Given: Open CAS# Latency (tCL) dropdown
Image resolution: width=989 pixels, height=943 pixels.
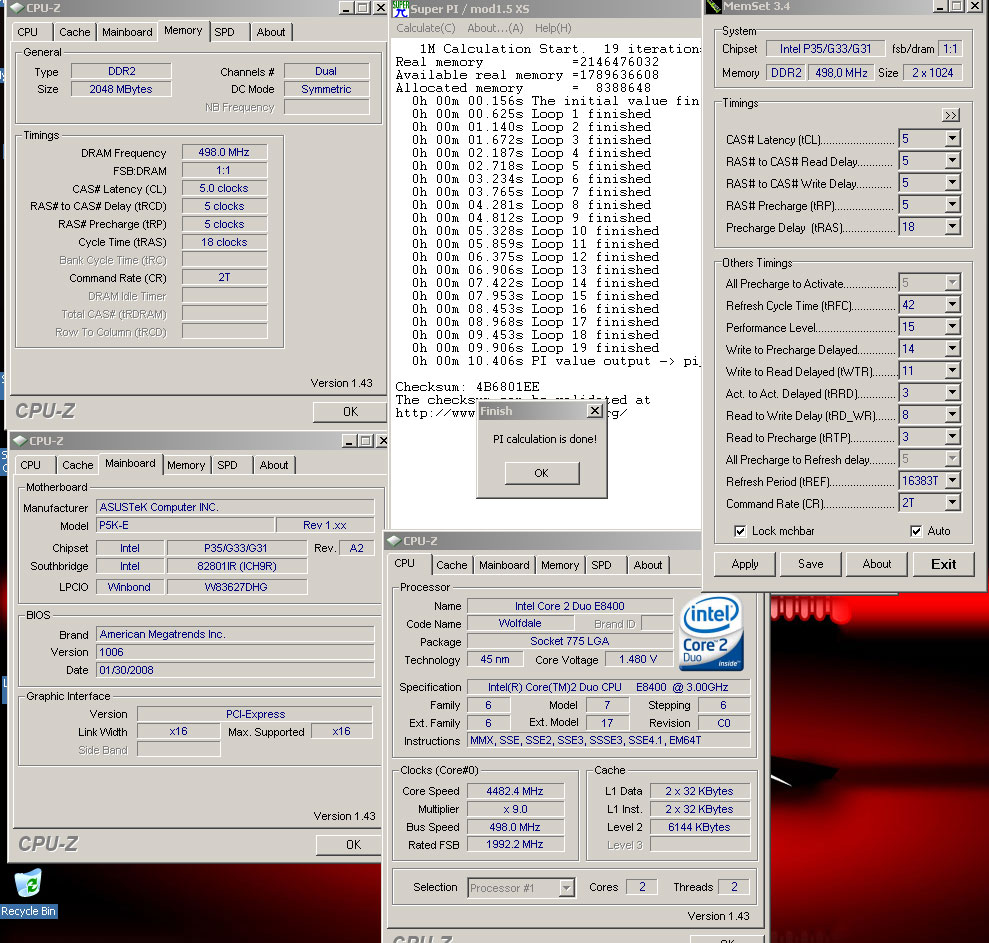Looking at the screenshot, I should pyautogui.click(x=952, y=139).
